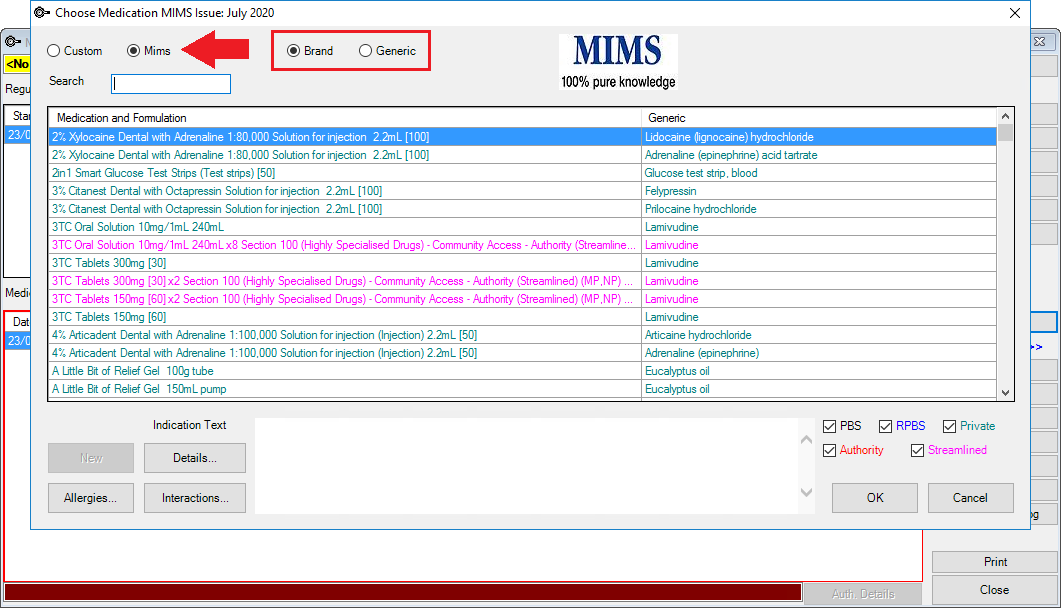
Task: Select the Lidocaine (lignocaine) hydrochloride generic cell
Action: [819, 137]
